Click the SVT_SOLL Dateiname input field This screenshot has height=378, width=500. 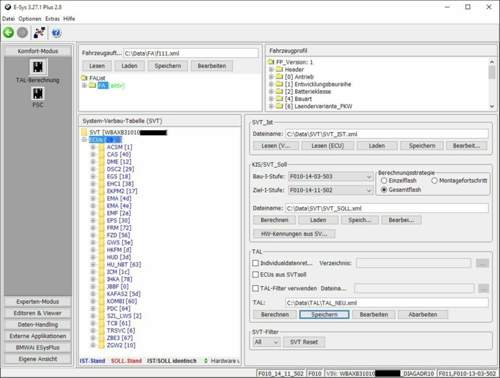click(387, 208)
